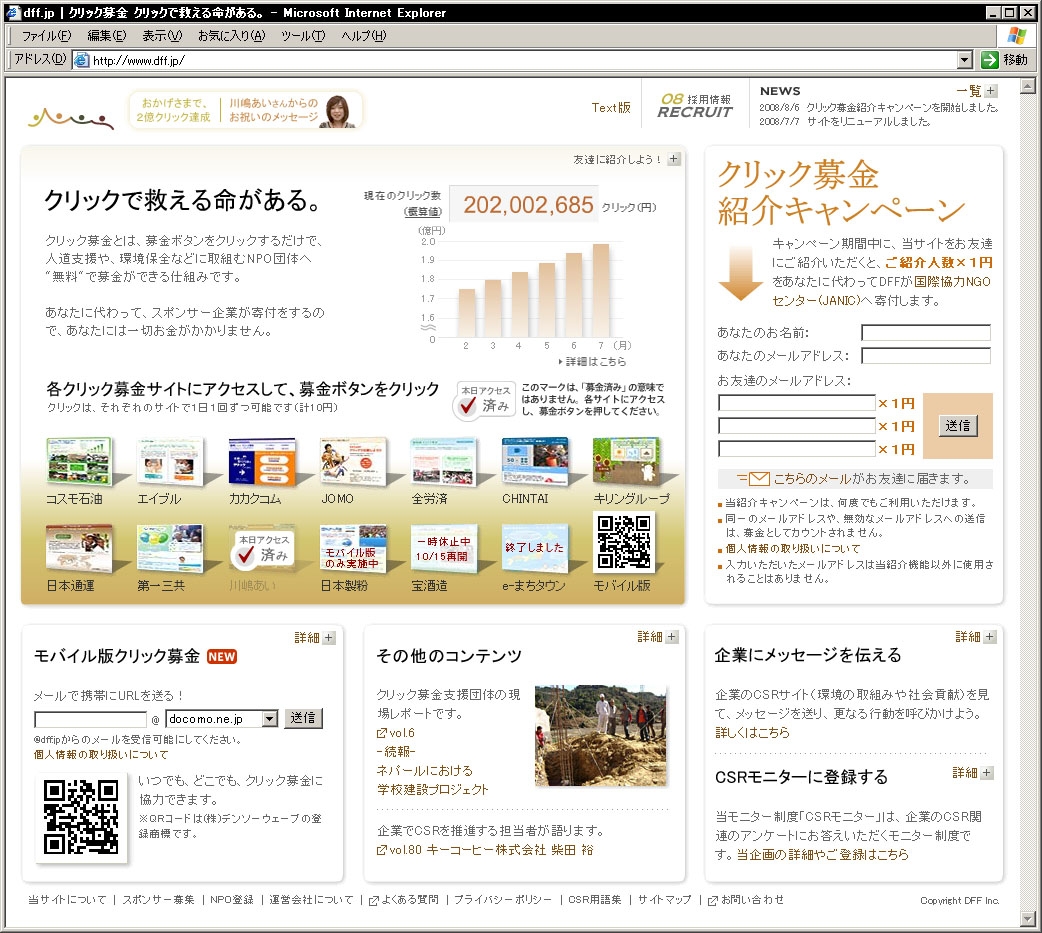Expand 友達に紹介しよう plus button
Viewport: 1042px width, 933px height.
pos(674,159)
